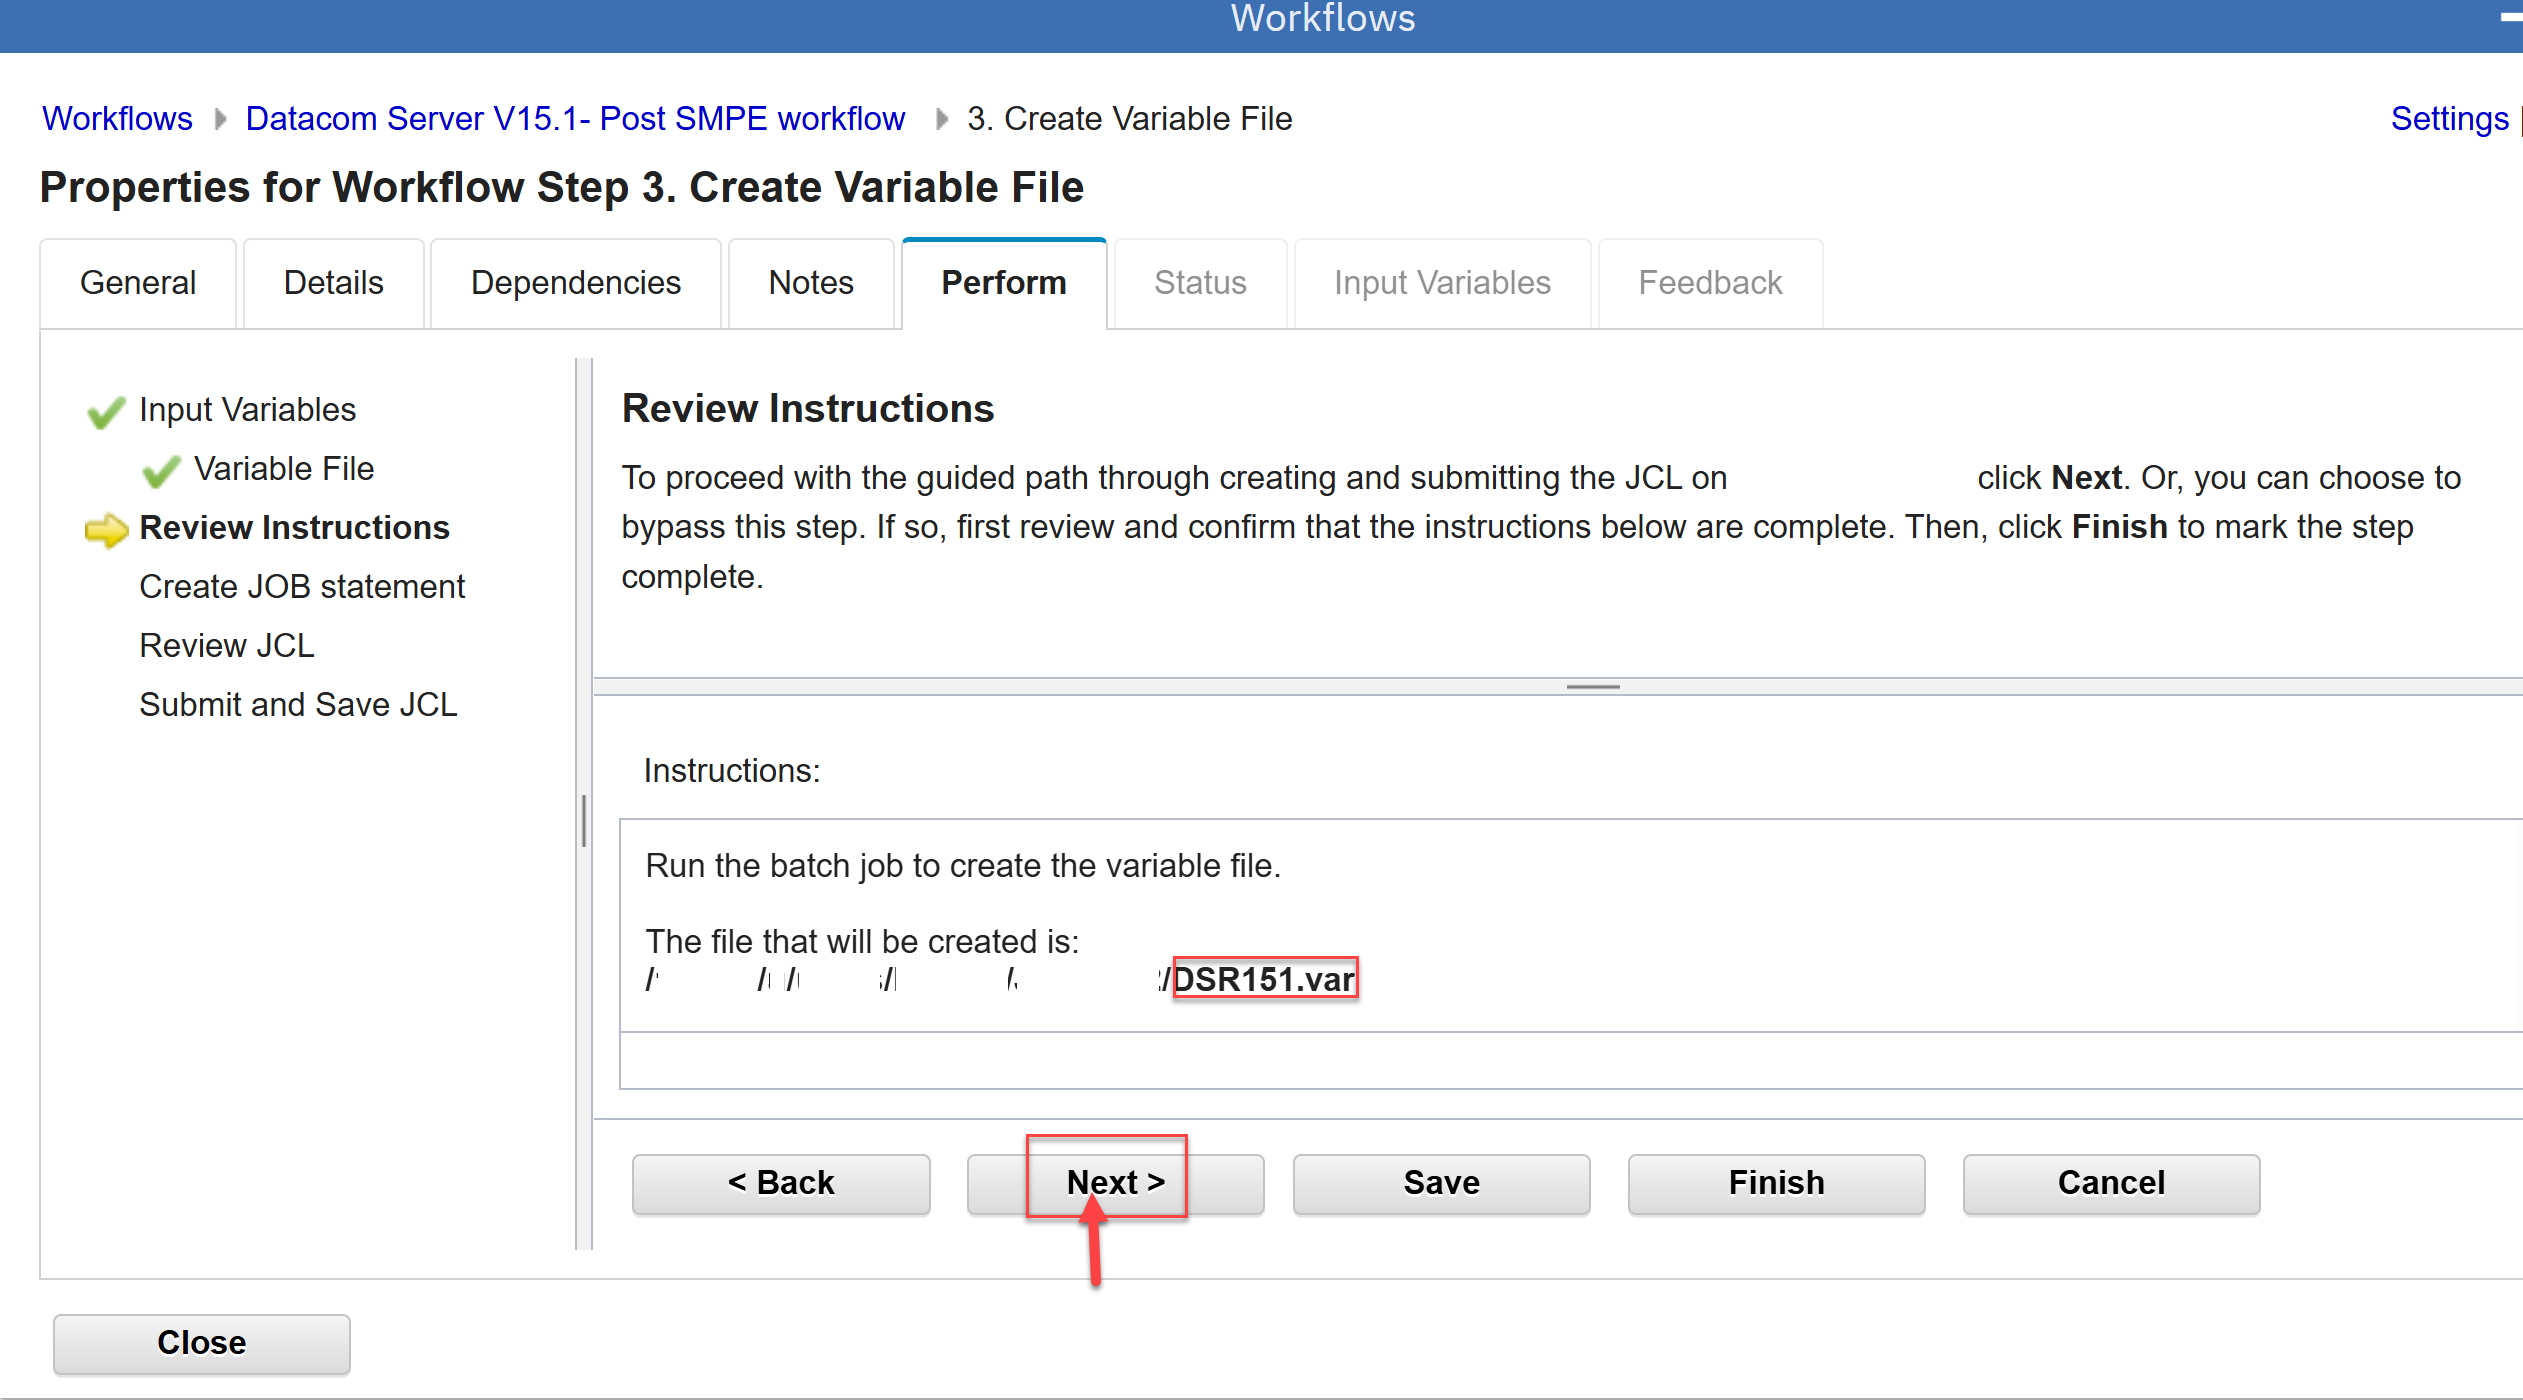
Task: Open the General tab
Action: [138, 283]
